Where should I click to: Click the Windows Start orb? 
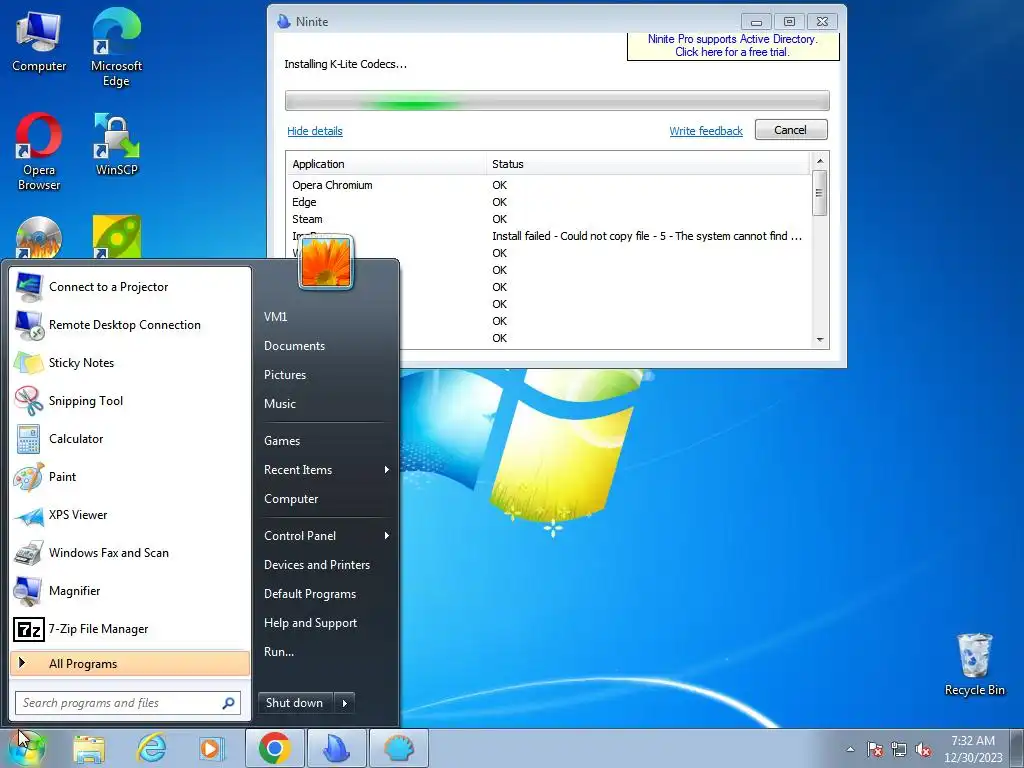26,748
